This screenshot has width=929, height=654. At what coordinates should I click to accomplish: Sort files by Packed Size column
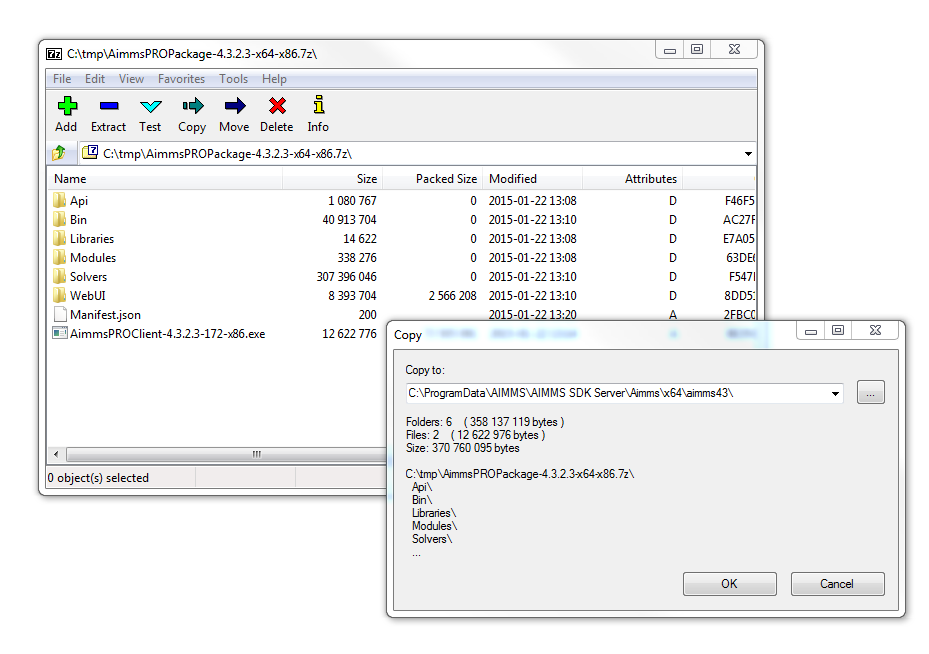pos(432,179)
